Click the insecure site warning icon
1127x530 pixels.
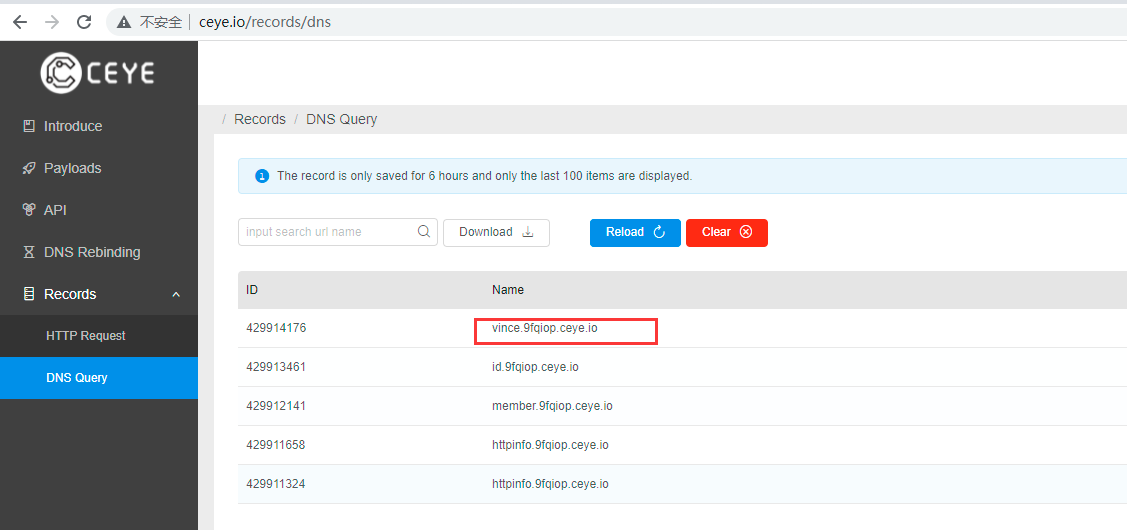124,22
